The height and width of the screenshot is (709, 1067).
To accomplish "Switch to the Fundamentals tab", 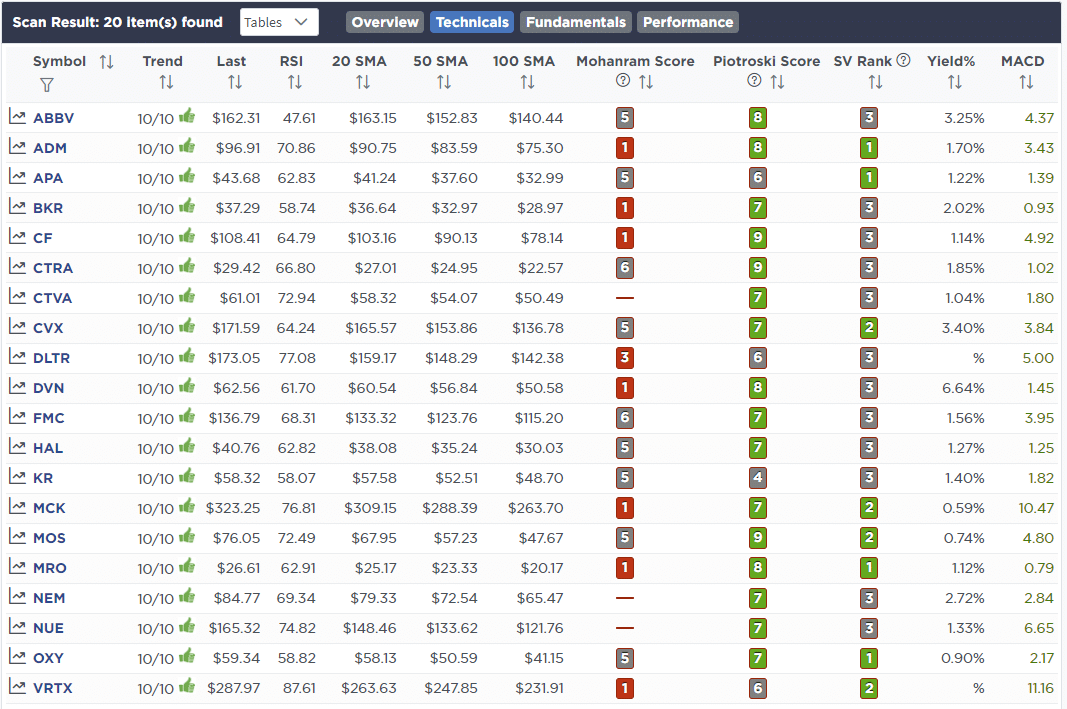I will coord(576,22).
